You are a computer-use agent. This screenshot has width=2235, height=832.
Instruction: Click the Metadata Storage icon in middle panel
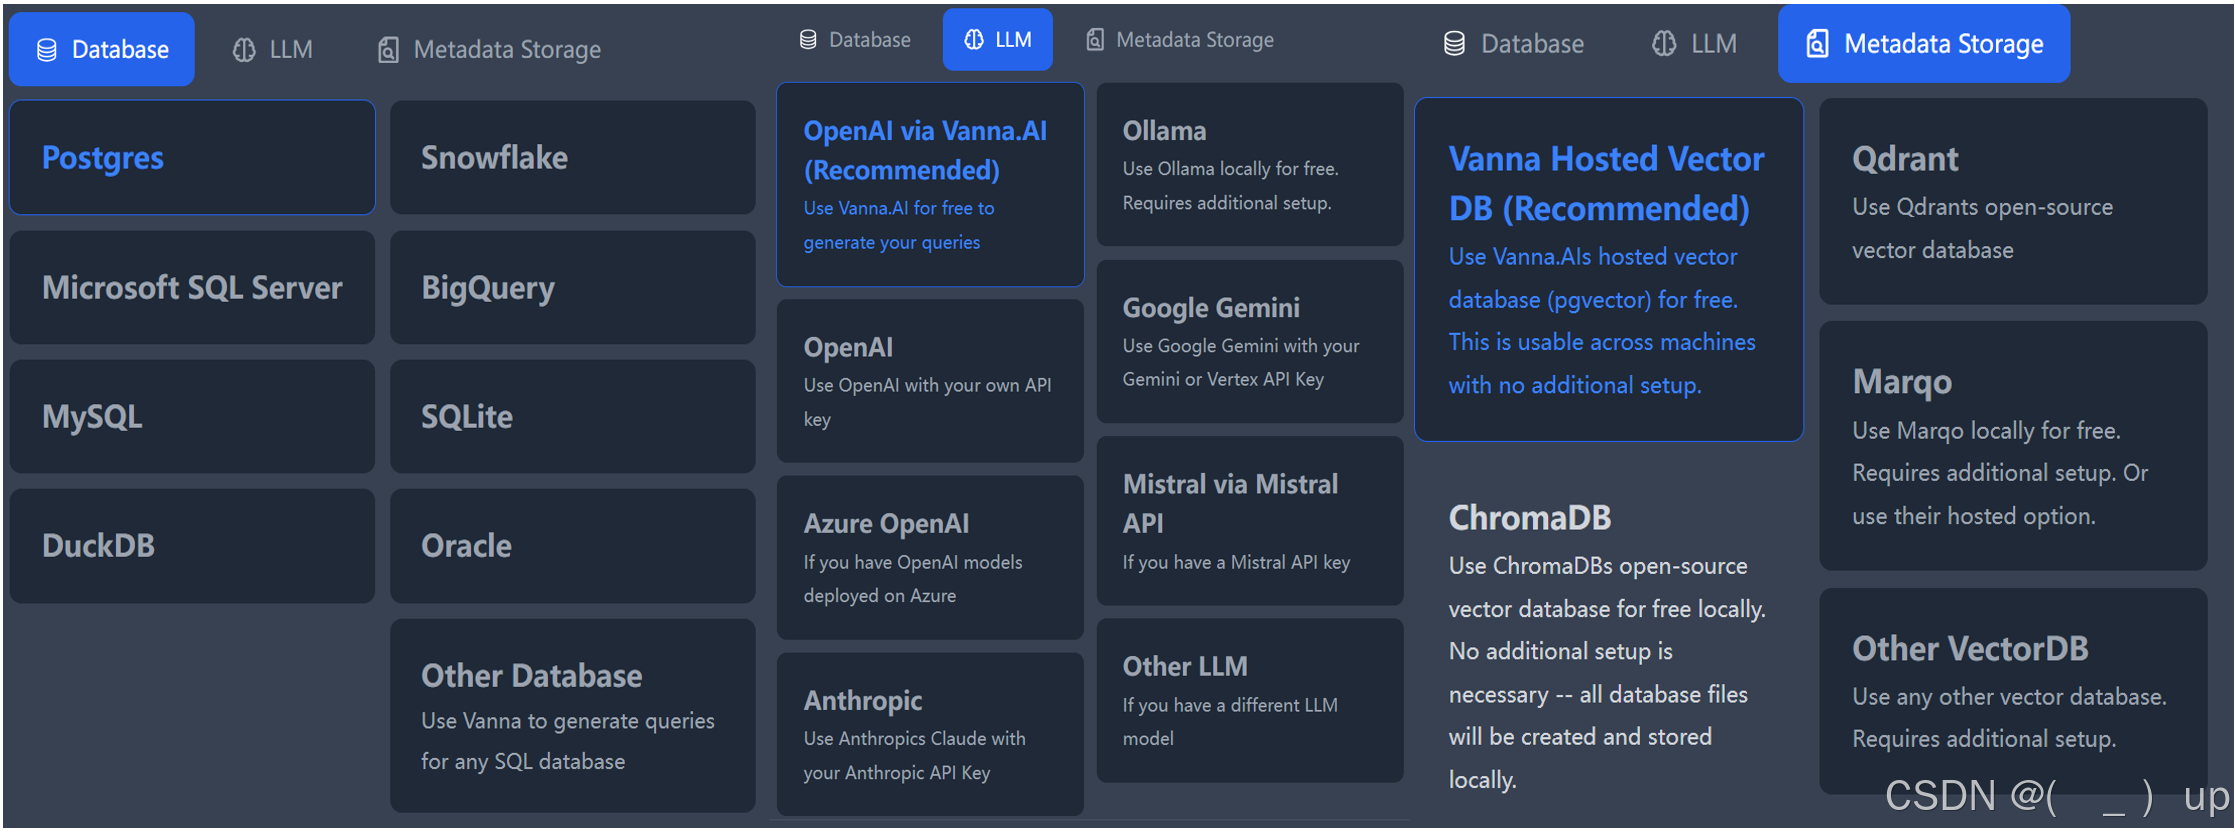pos(1095,40)
